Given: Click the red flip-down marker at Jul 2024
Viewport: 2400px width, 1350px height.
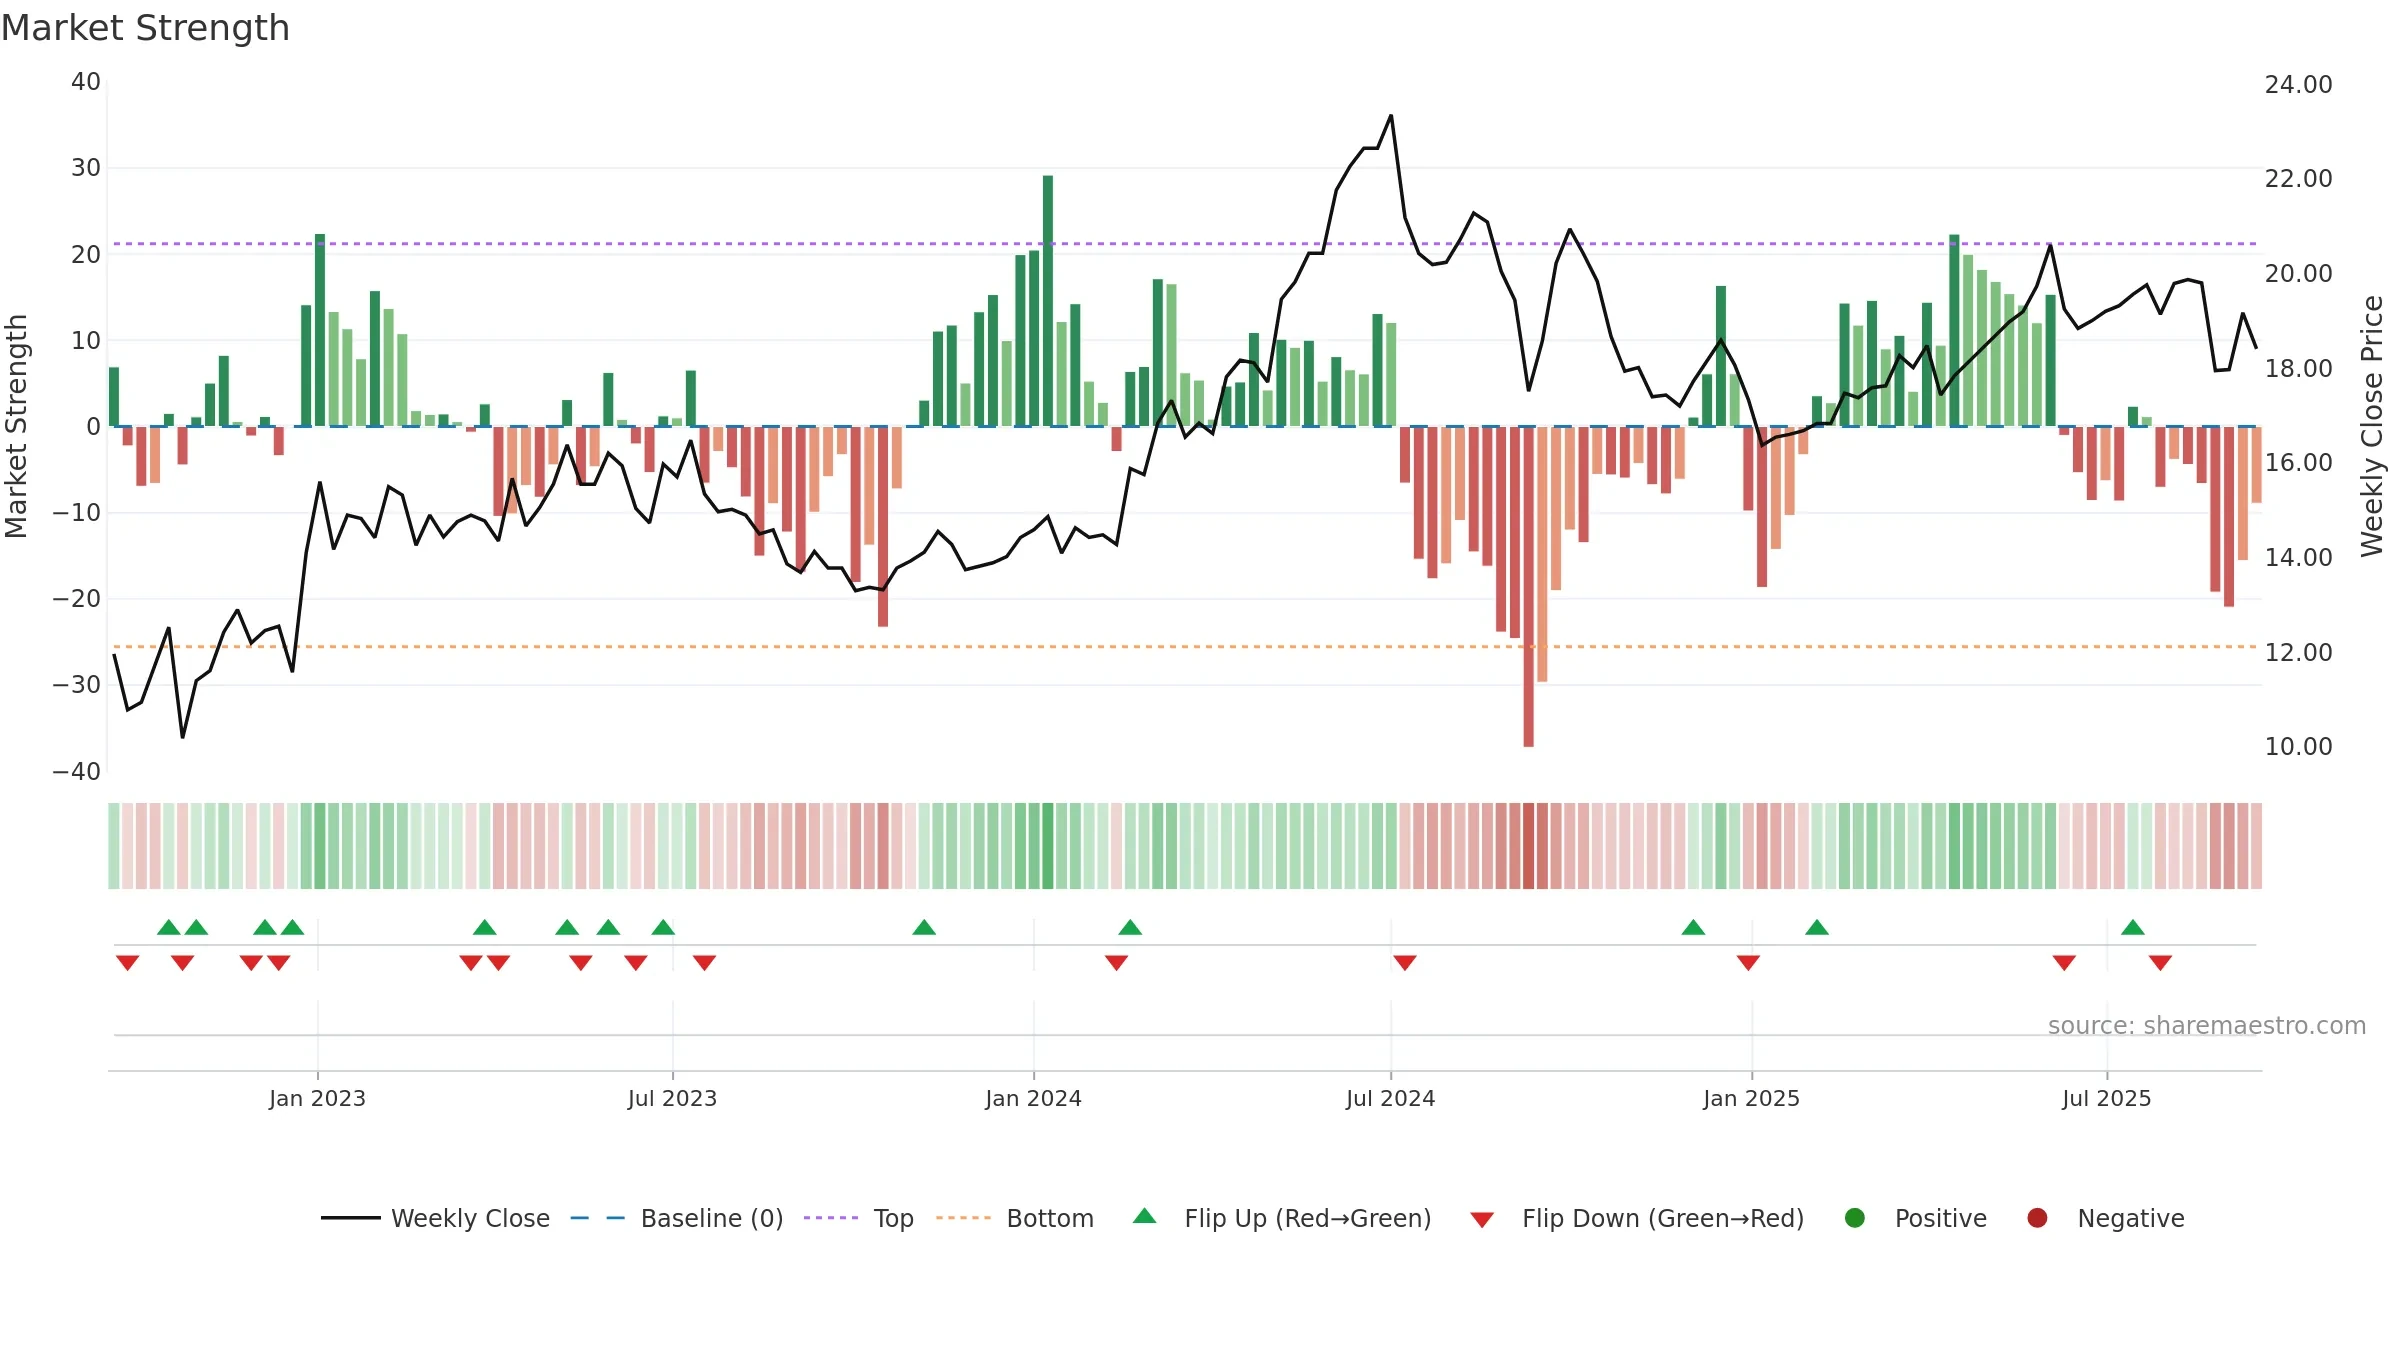Looking at the screenshot, I should tap(1404, 963).
